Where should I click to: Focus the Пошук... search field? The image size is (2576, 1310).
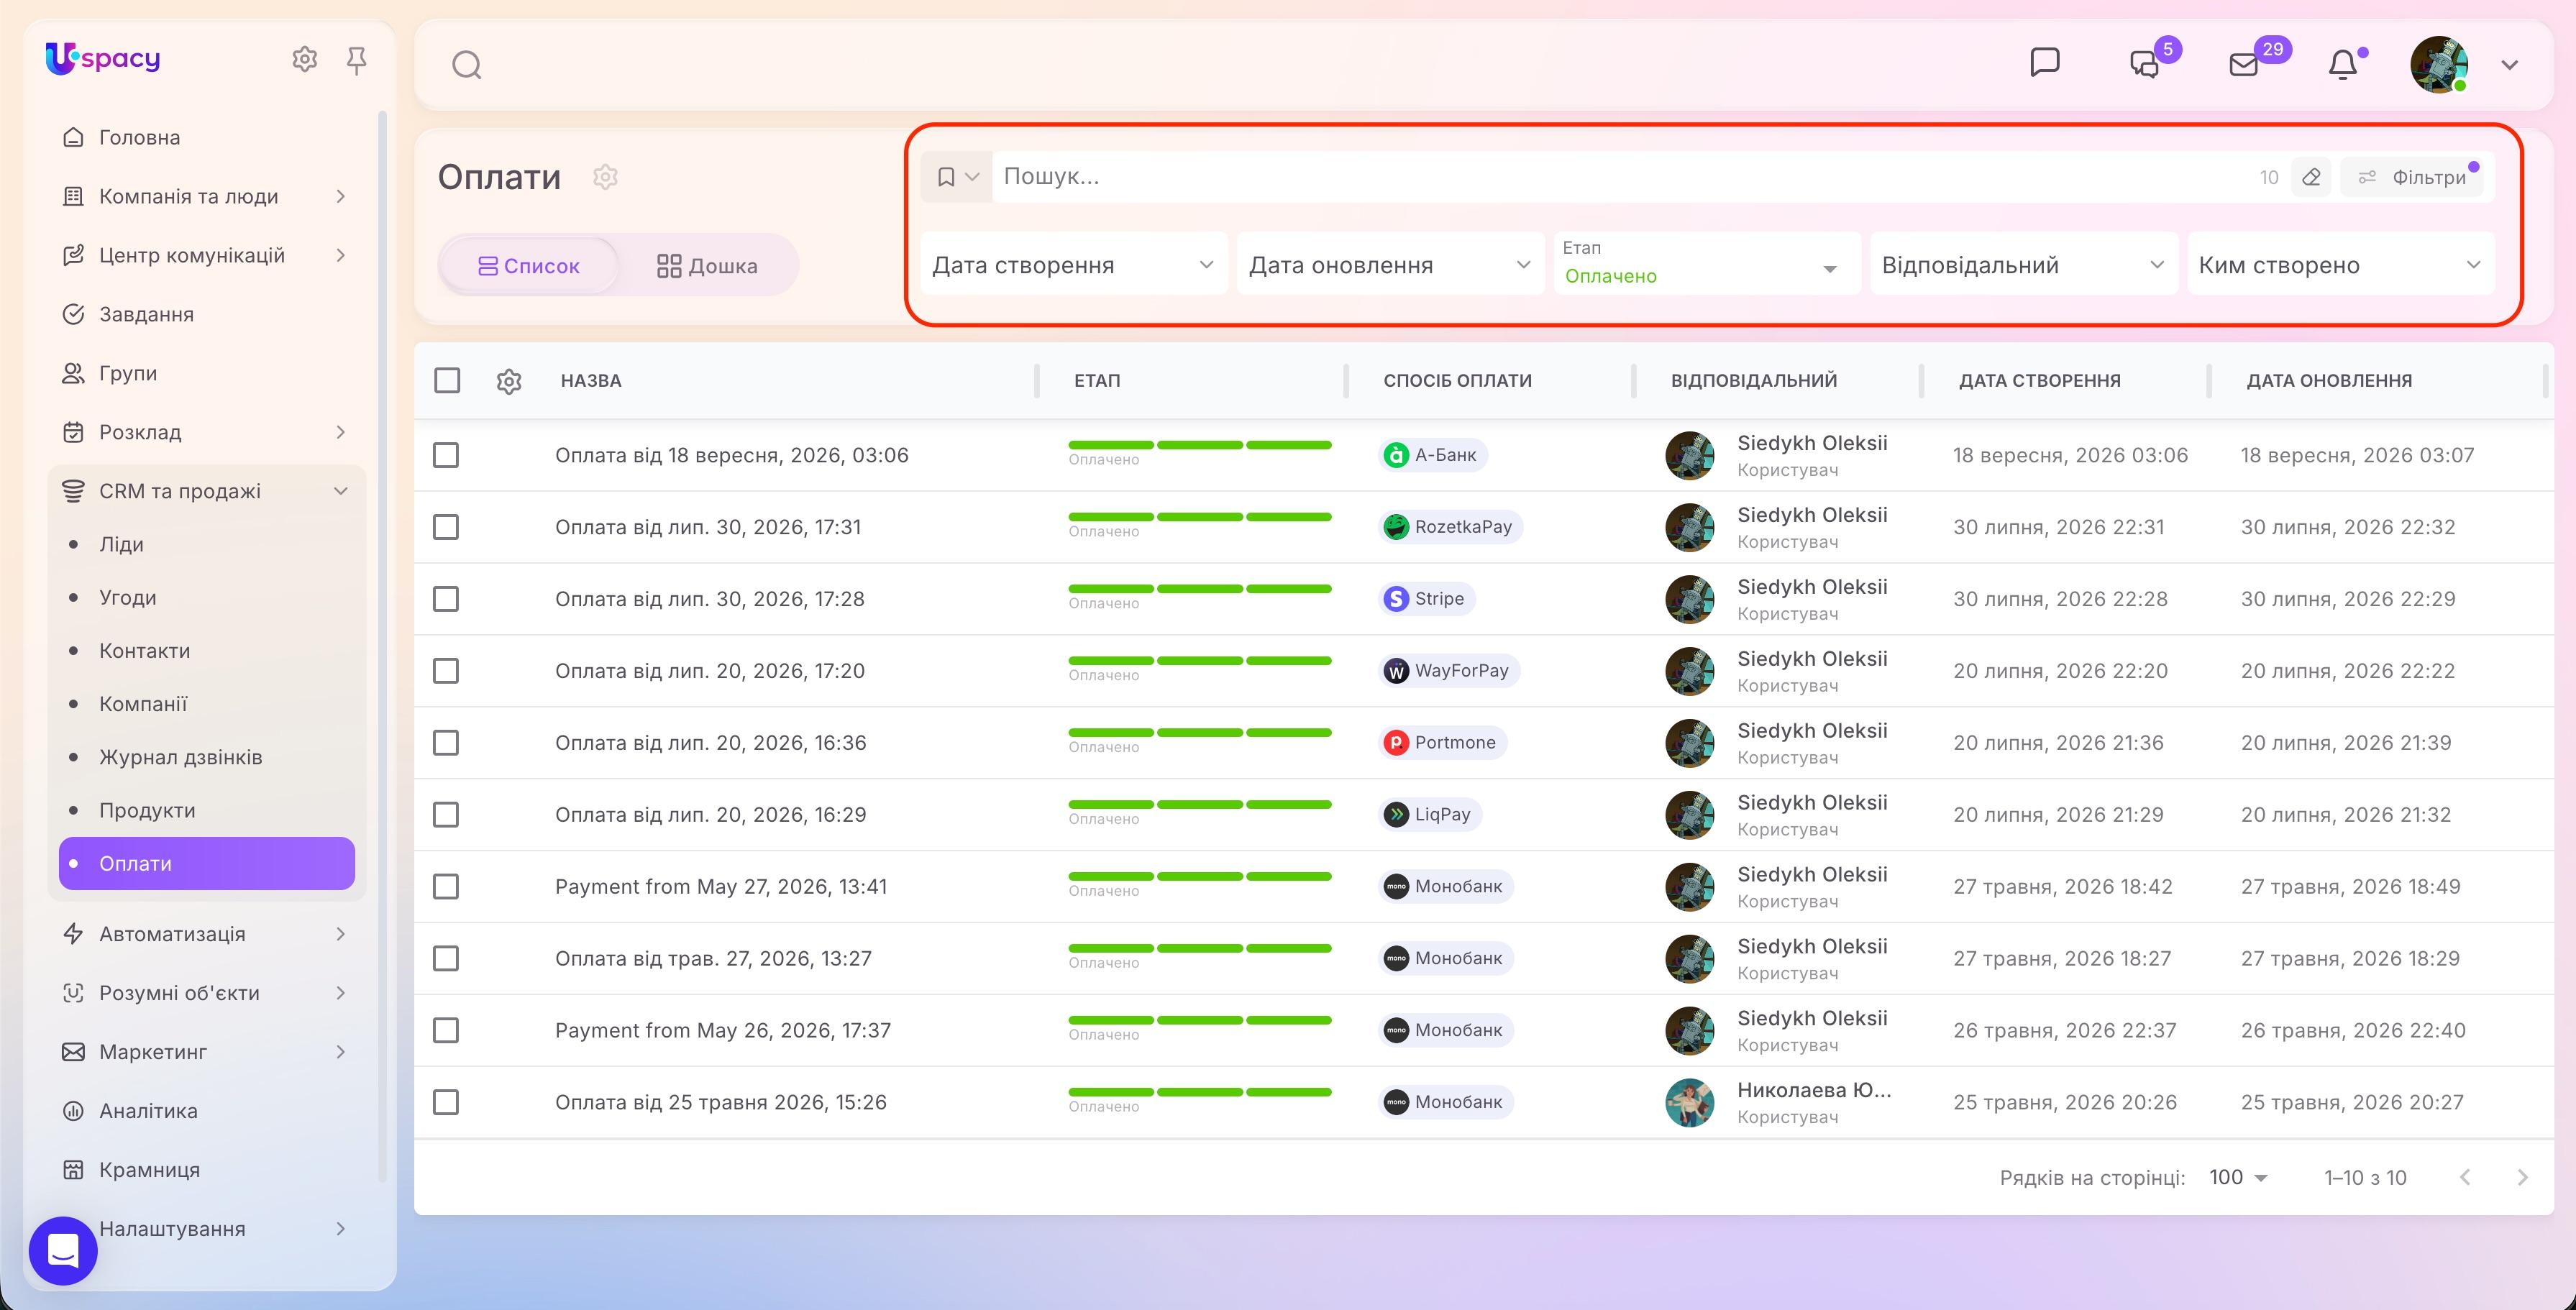tap(1620, 177)
